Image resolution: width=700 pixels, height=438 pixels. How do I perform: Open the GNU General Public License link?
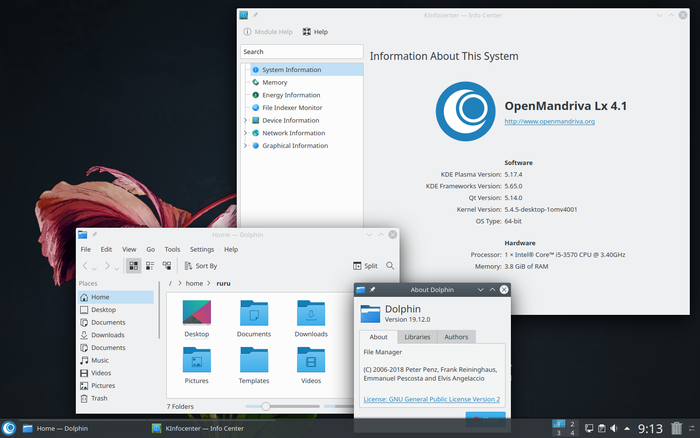point(431,399)
